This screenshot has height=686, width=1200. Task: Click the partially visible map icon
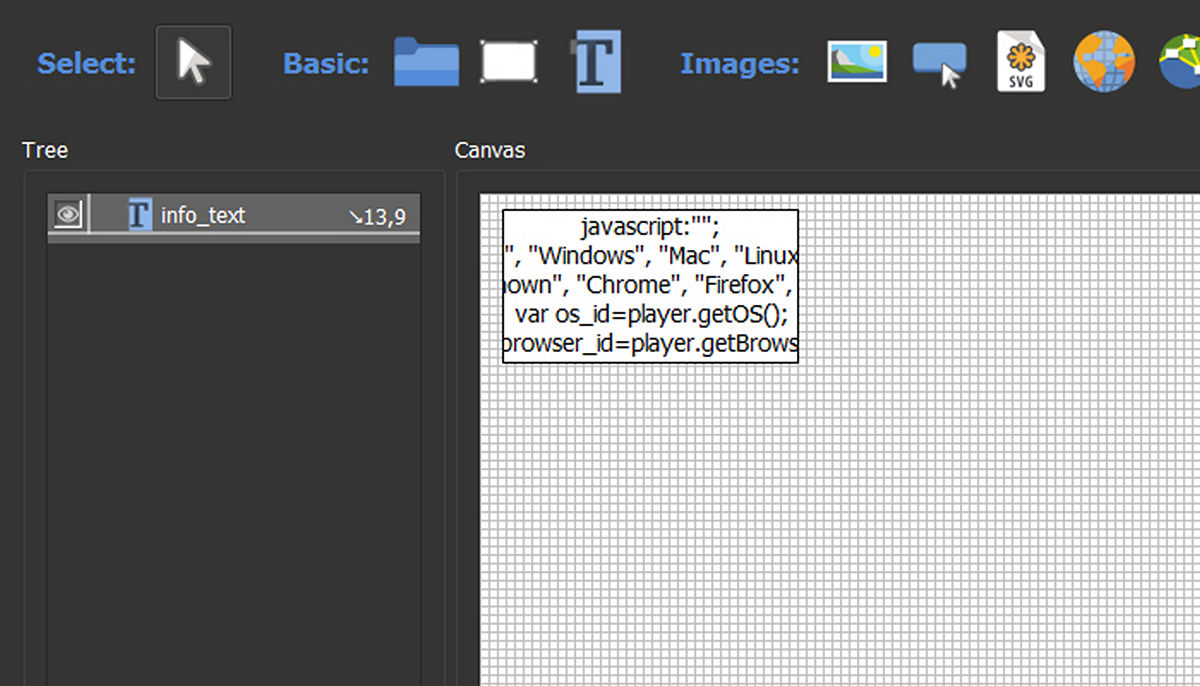click(1181, 62)
